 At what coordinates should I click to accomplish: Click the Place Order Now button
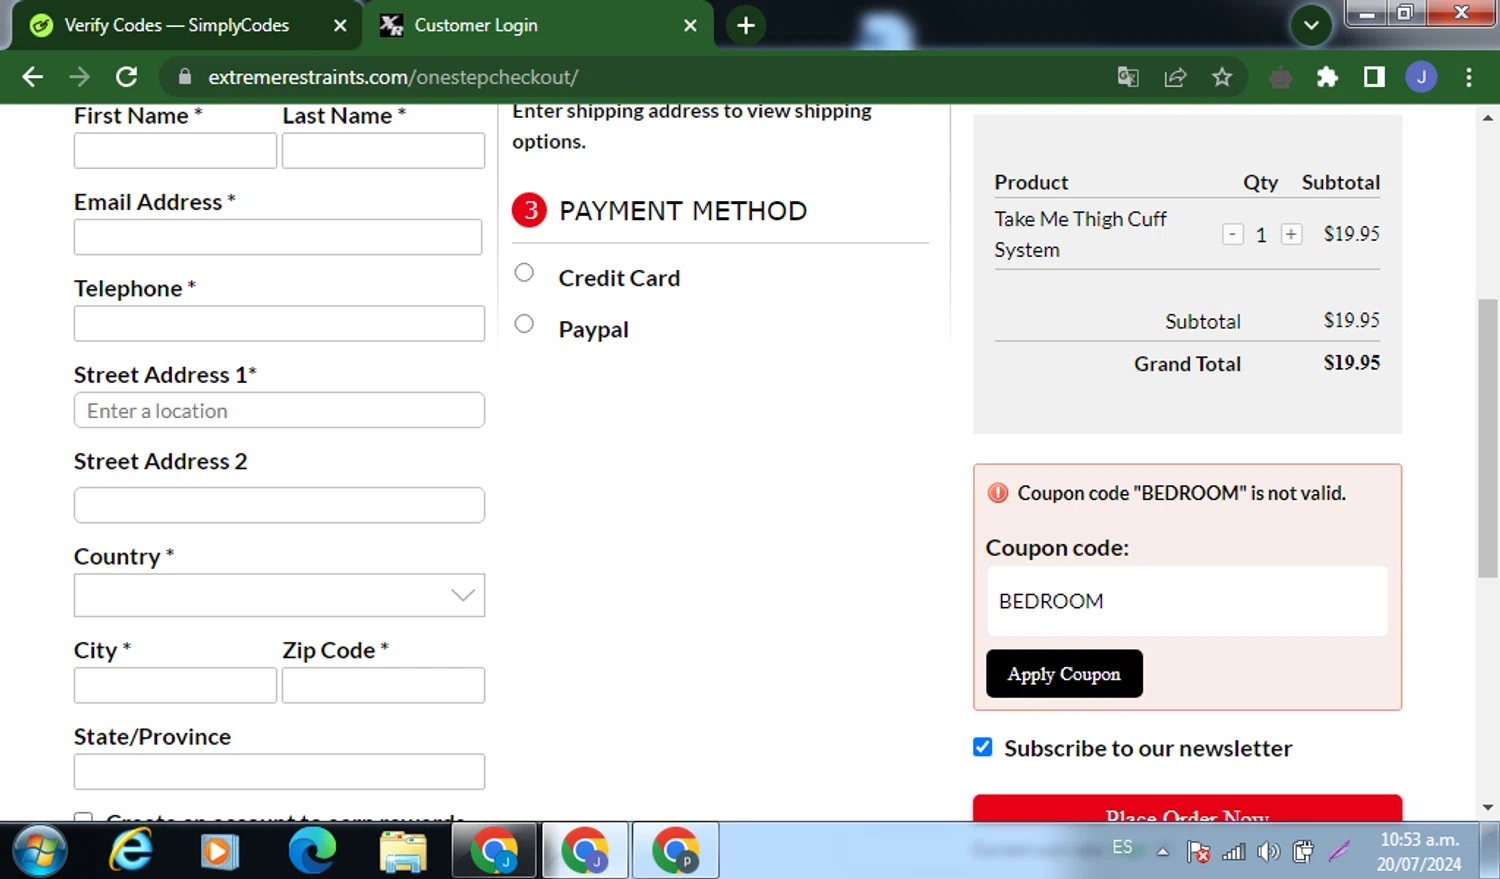[1187, 809]
